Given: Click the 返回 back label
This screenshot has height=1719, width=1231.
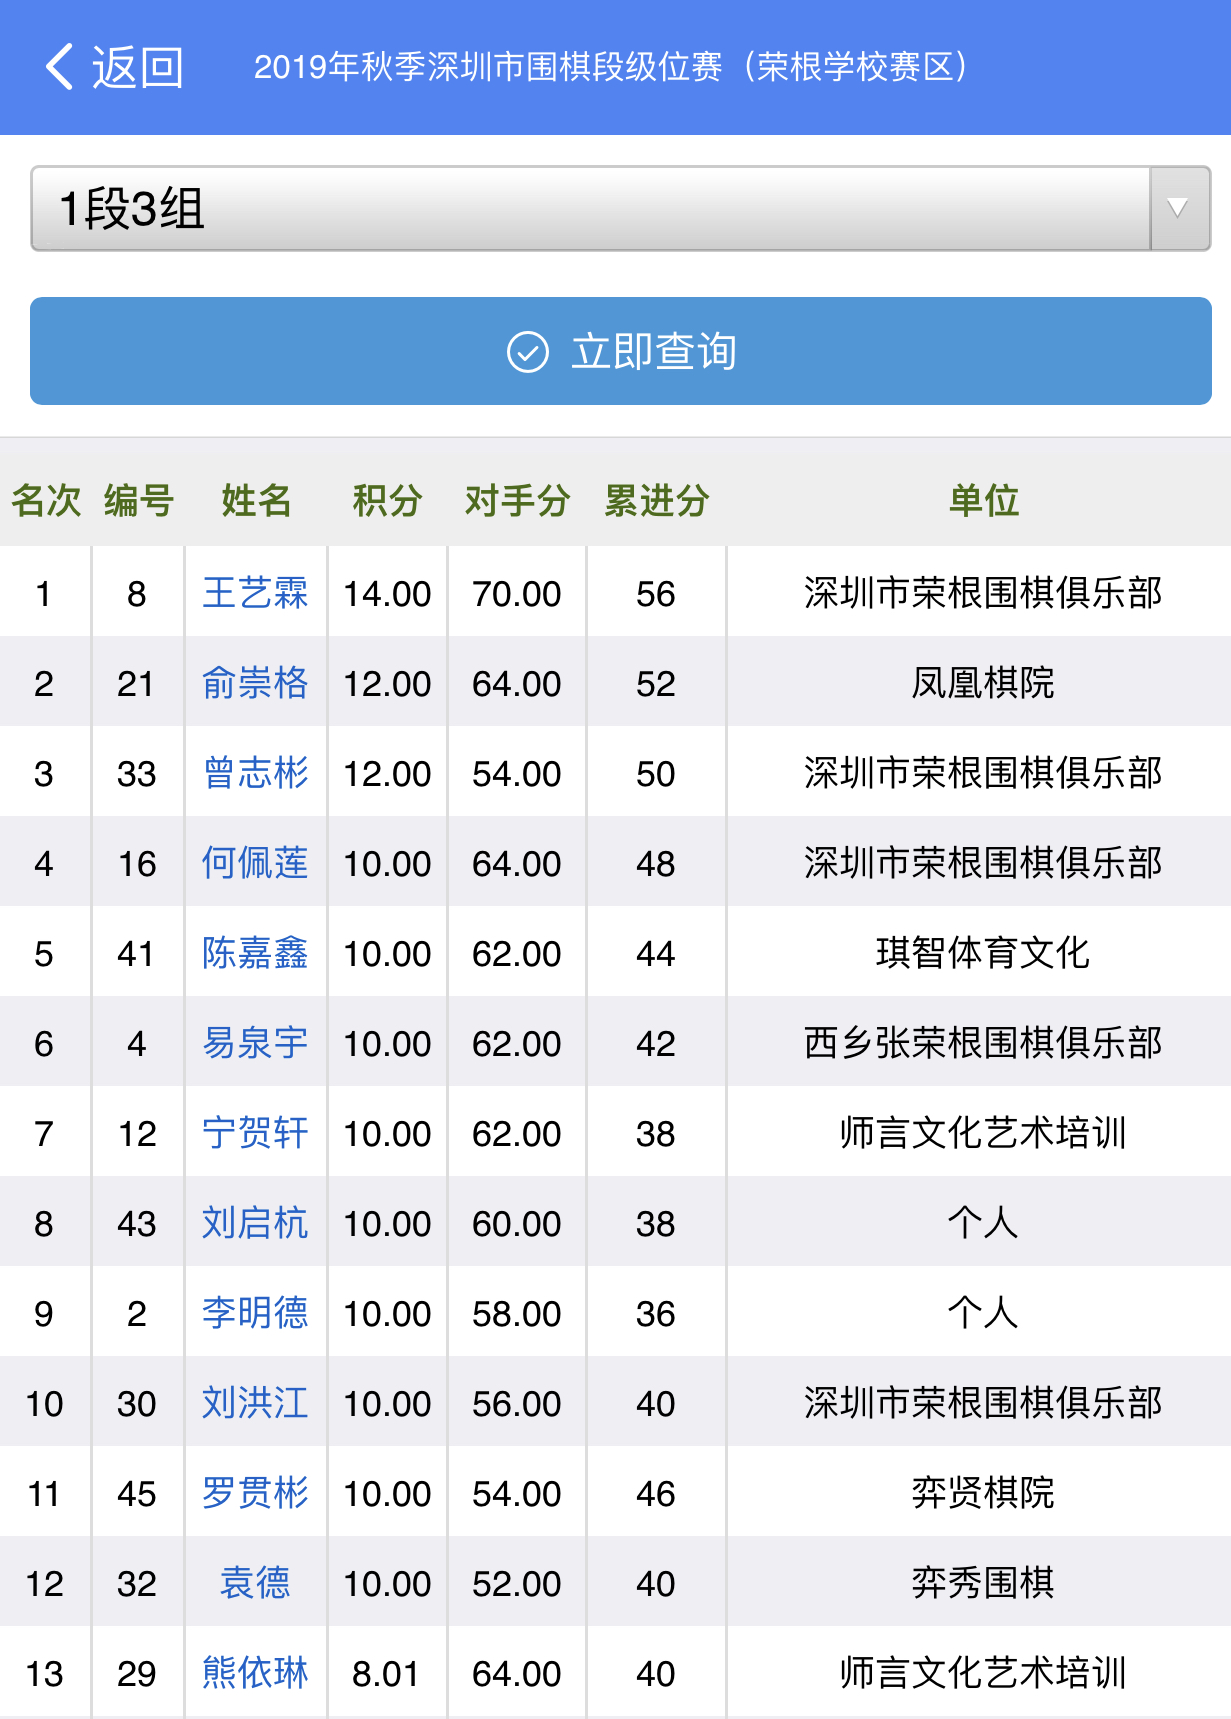Looking at the screenshot, I should click(138, 67).
